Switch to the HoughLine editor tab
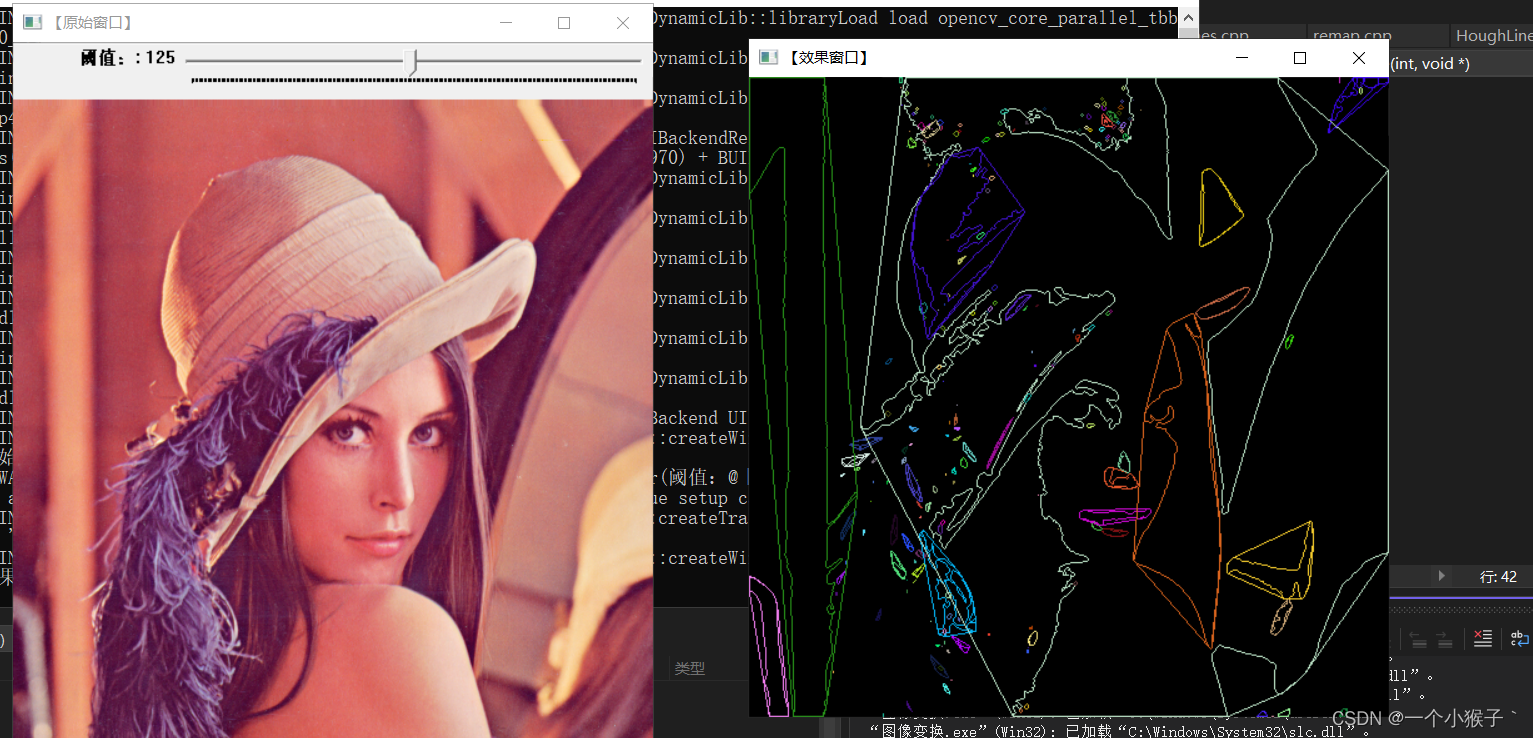 (1493, 36)
